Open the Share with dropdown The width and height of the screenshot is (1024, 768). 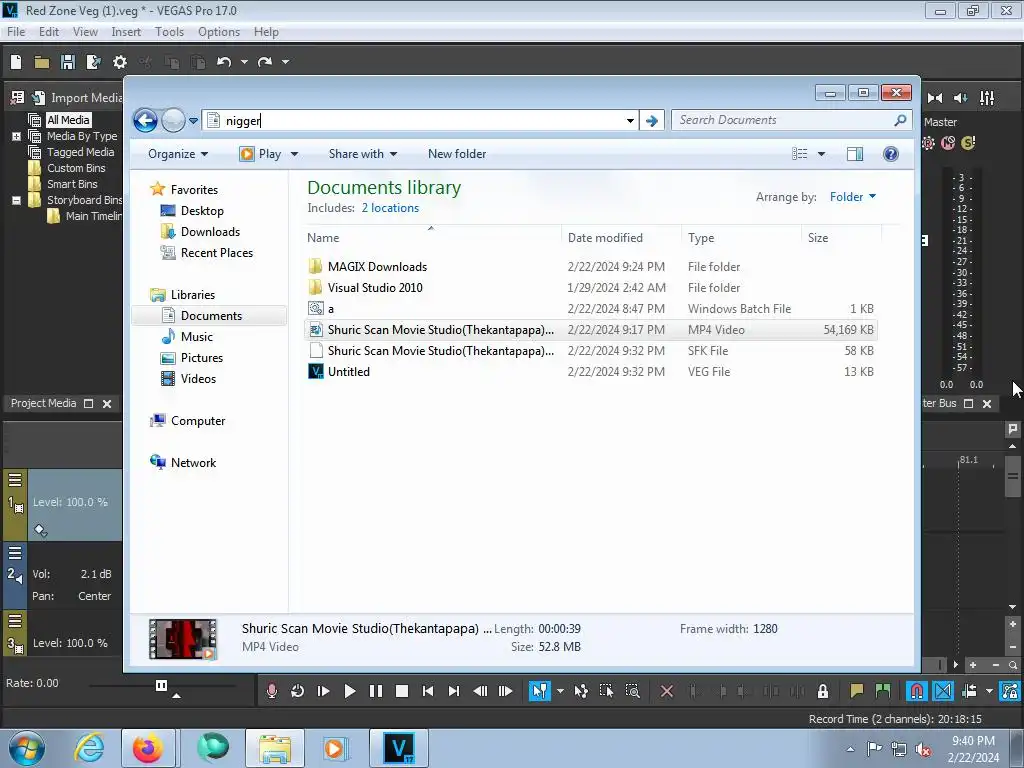[363, 154]
